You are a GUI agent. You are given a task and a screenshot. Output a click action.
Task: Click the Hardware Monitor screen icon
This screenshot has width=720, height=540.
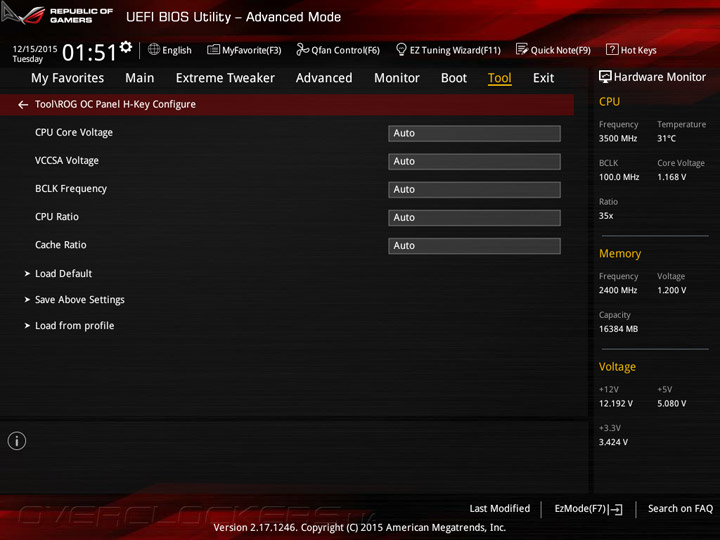click(605, 77)
